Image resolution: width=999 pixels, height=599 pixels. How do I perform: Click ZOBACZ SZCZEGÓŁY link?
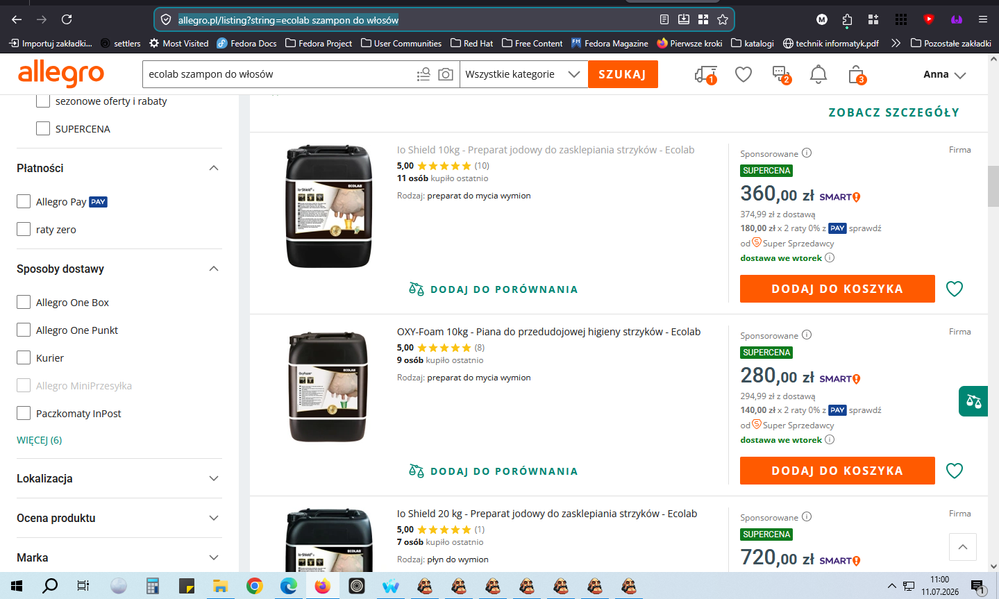pos(893,112)
